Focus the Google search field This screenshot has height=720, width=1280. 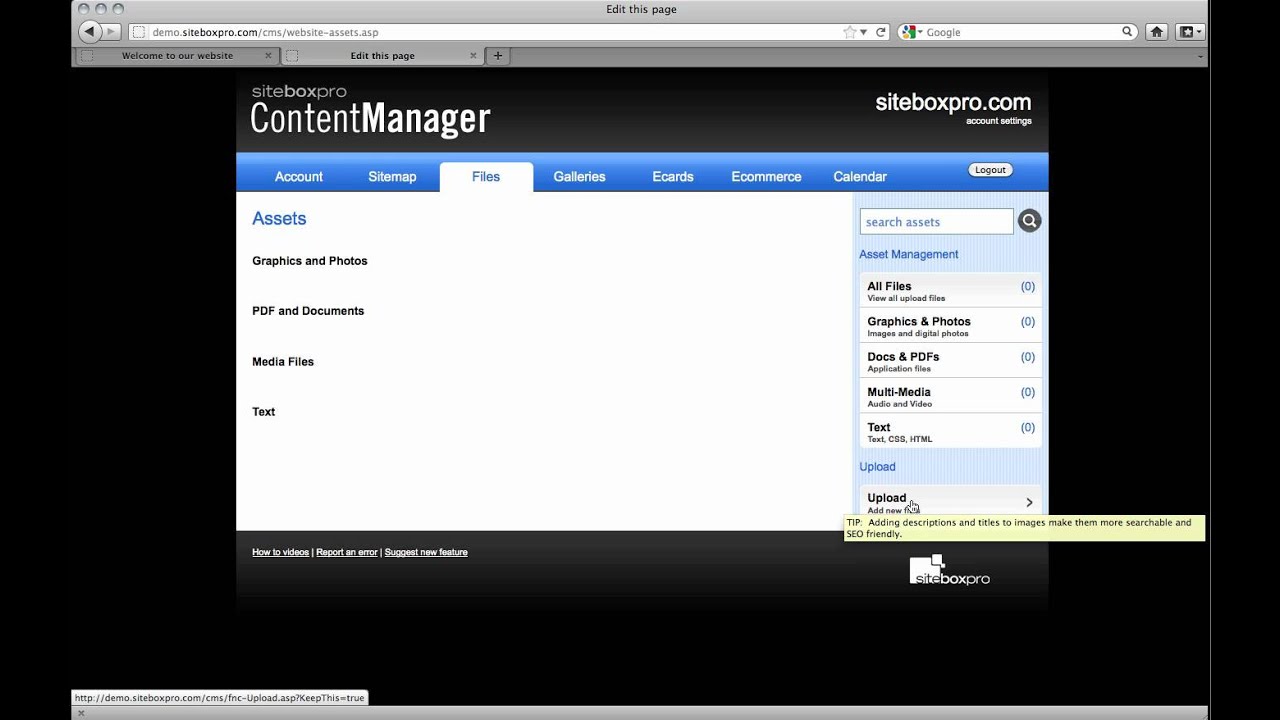click(x=1020, y=32)
